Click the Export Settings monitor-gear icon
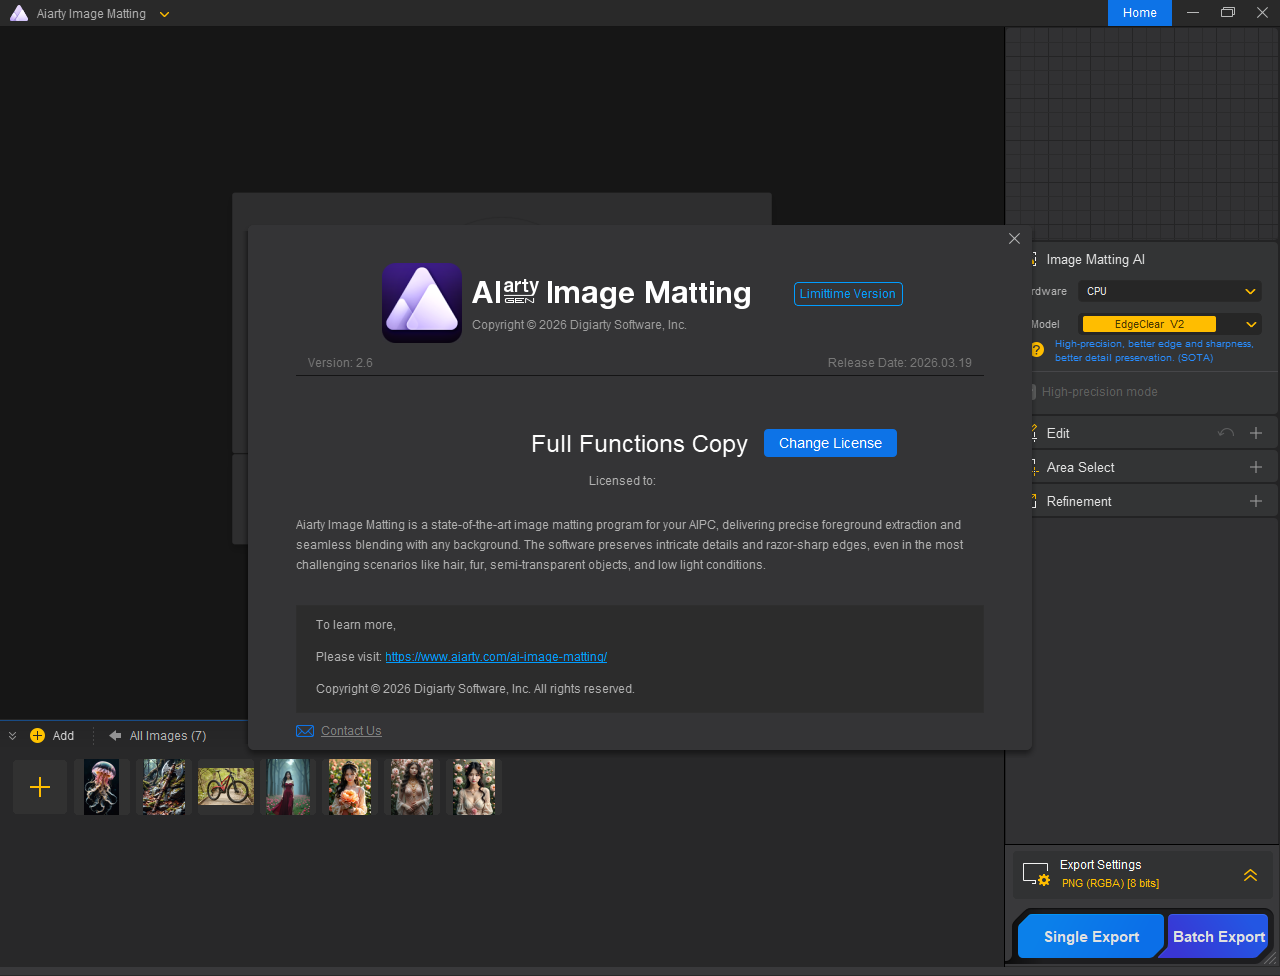 1036,874
